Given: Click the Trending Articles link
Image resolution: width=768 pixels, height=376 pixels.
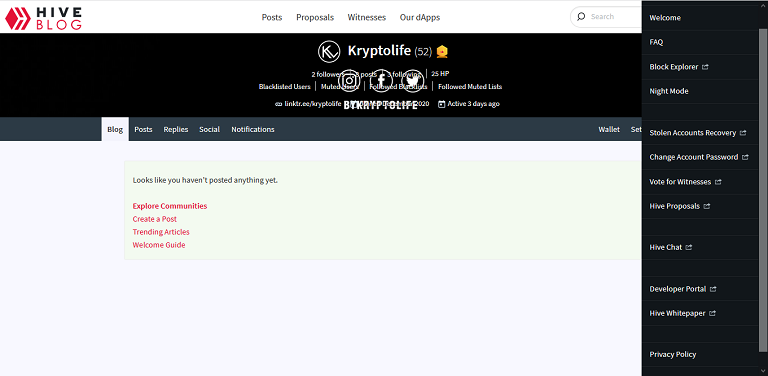Looking at the screenshot, I should [x=161, y=232].
